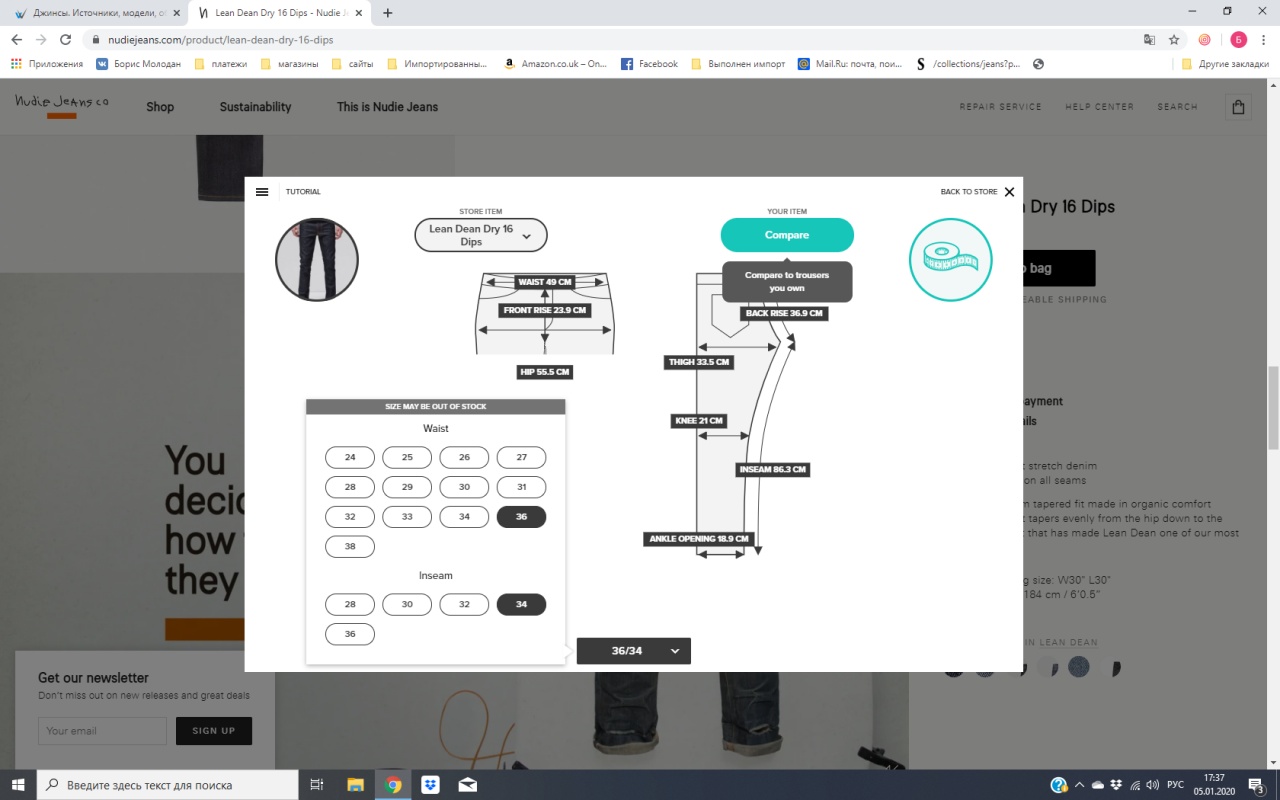Open the Windows Start menu
Viewport: 1280px width, 800px height.
(18, 785)
